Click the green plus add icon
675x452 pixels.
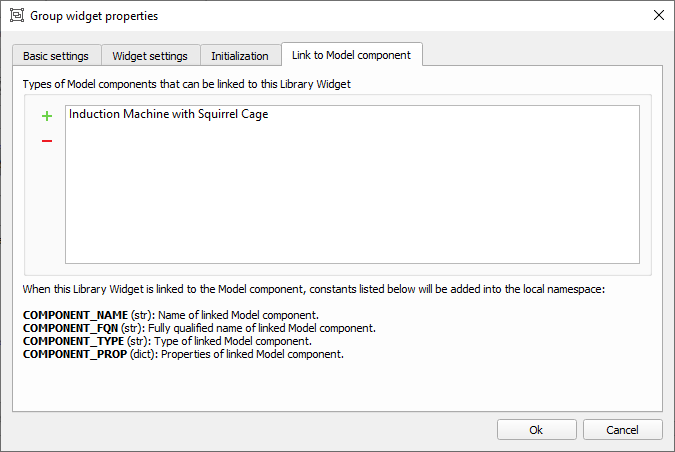pyautogui.click(x=46, y=116)
